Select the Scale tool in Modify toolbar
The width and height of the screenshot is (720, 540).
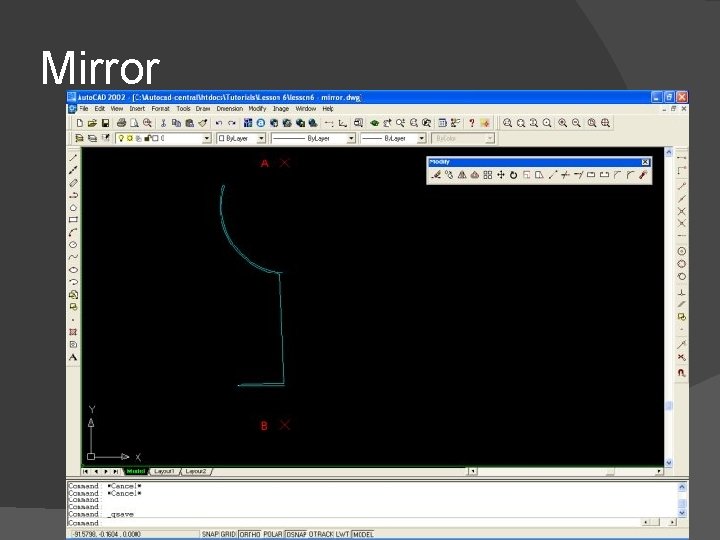point(526,175)
